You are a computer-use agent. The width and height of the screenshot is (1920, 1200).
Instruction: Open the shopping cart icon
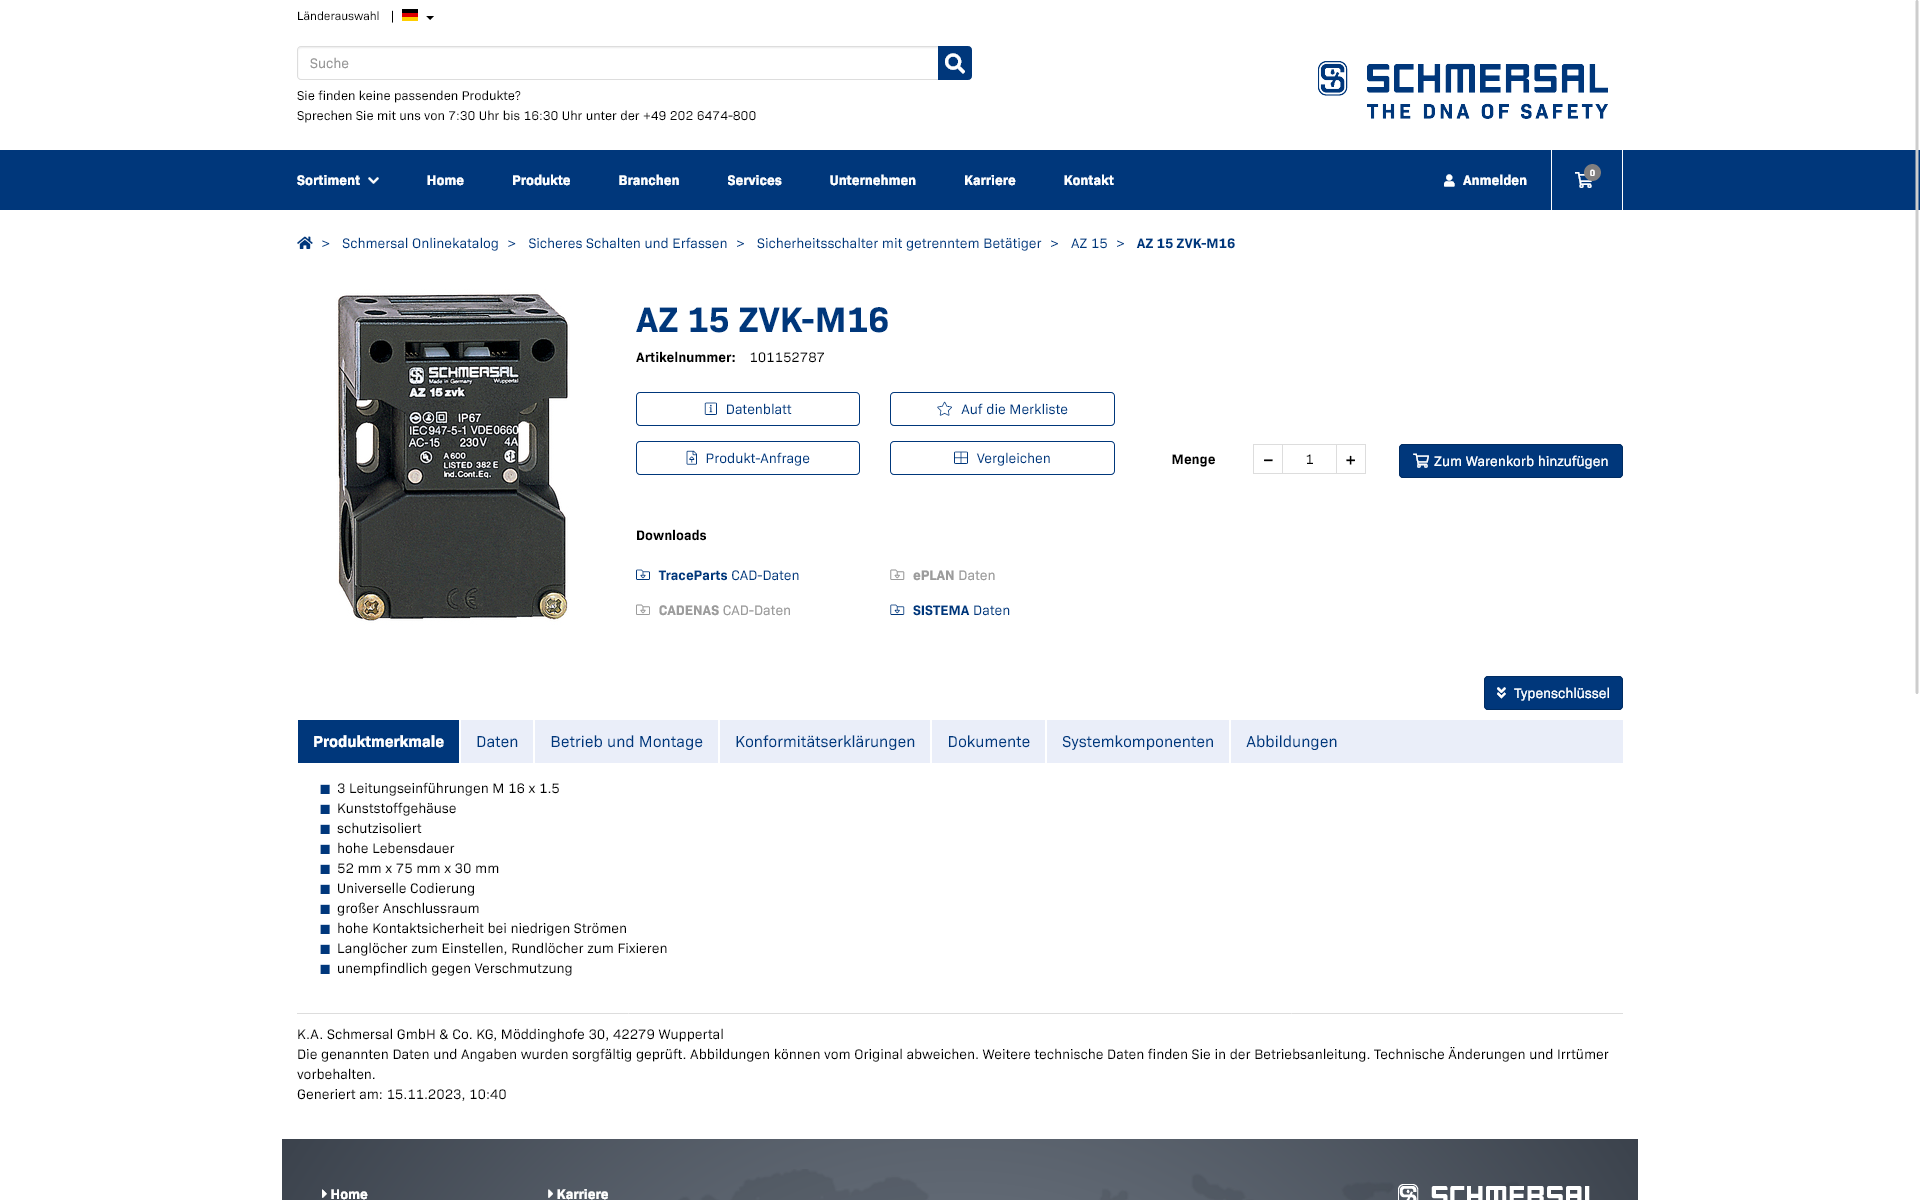1586,180
